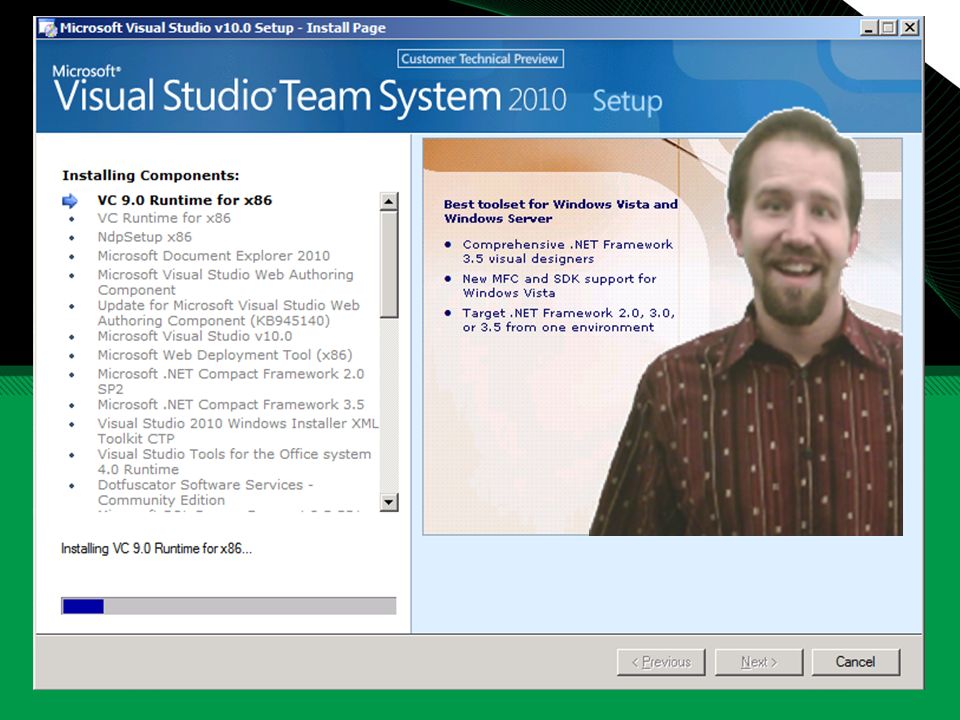Minimize the setup window
Screen dimensions: 960x720
[x=868, y=28]
